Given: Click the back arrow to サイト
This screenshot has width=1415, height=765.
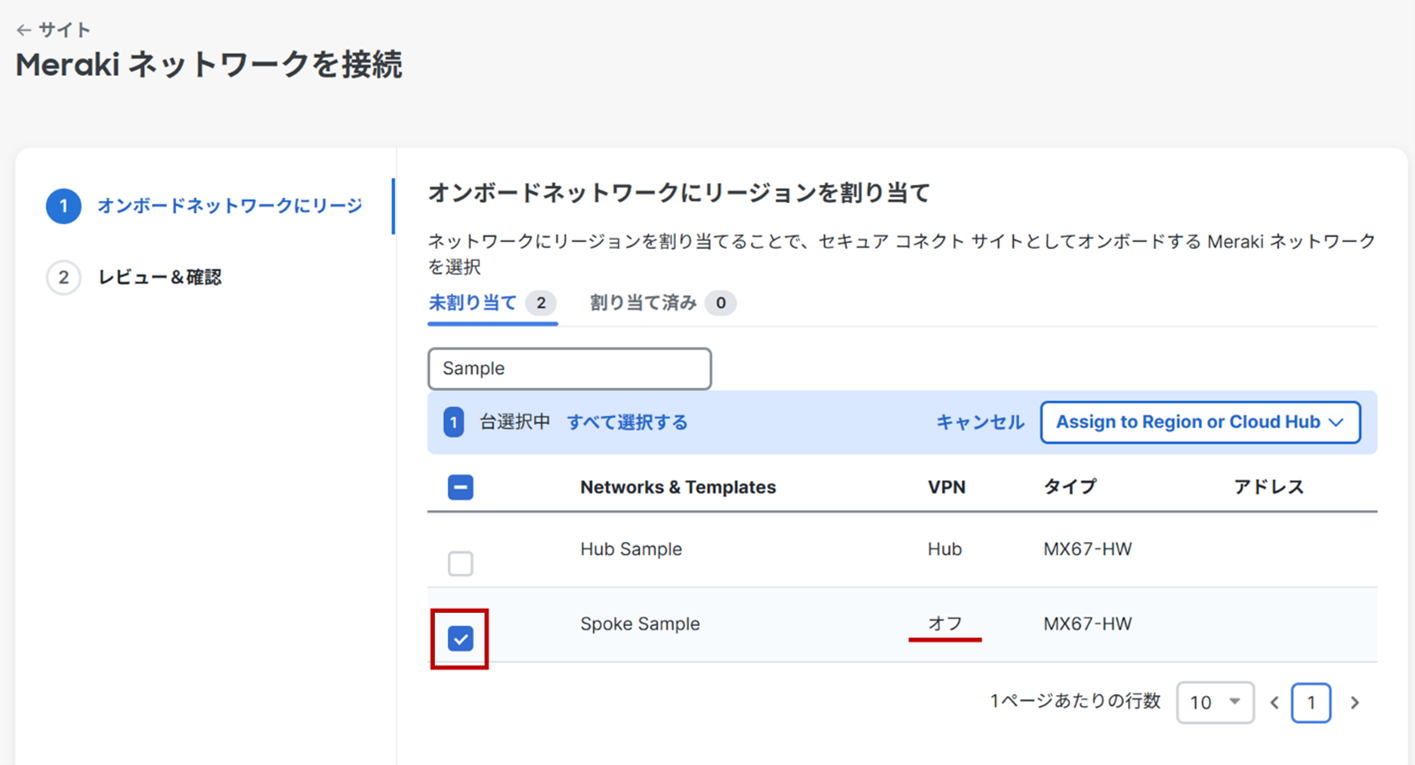Looking at the screenshot, I should [24, 31].
